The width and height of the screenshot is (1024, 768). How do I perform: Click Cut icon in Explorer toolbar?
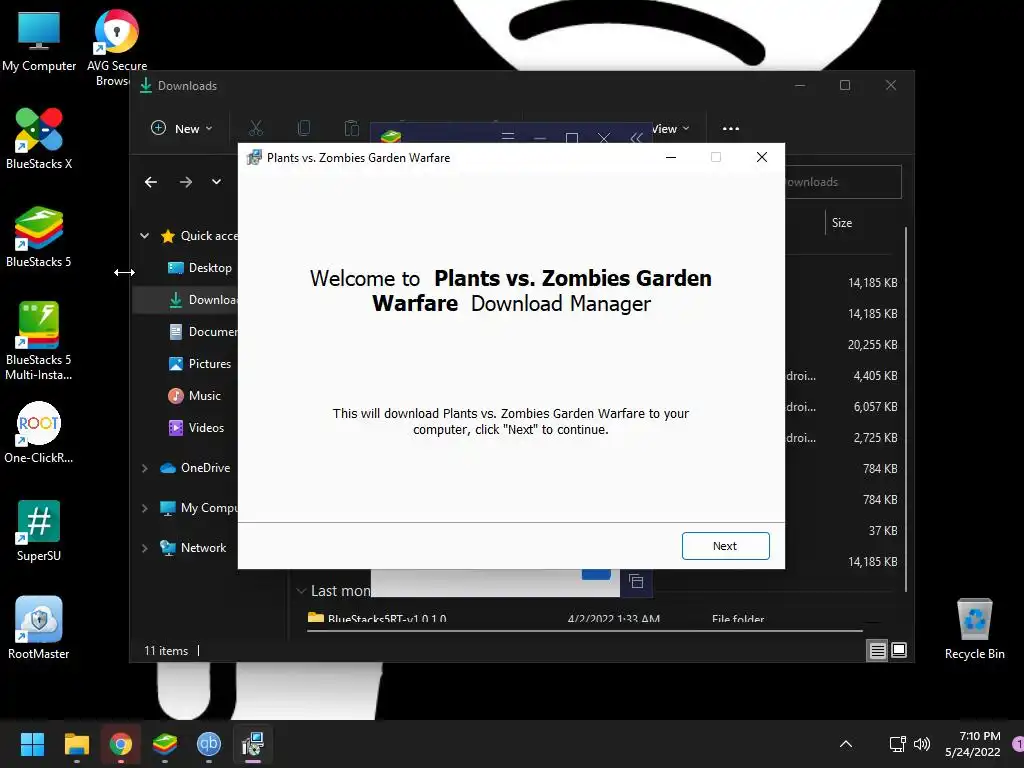255,129
